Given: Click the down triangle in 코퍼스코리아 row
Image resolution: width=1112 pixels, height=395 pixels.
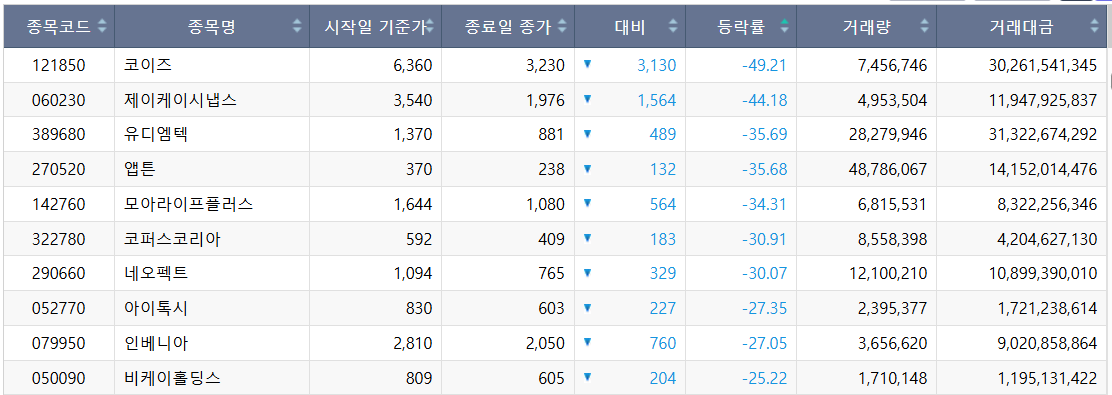Looking at the screenshot, I should click(587, 238).
